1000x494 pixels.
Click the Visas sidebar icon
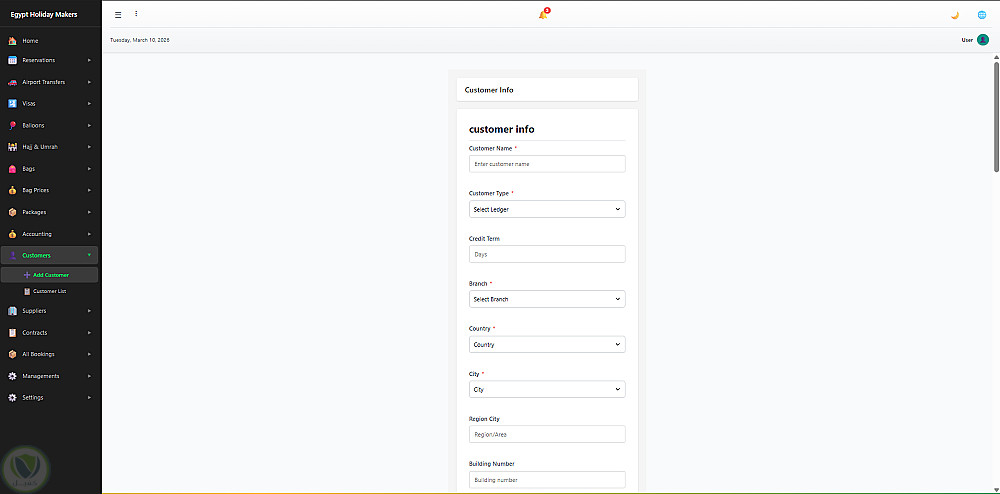pyautogui.click(x=12, y=104)
